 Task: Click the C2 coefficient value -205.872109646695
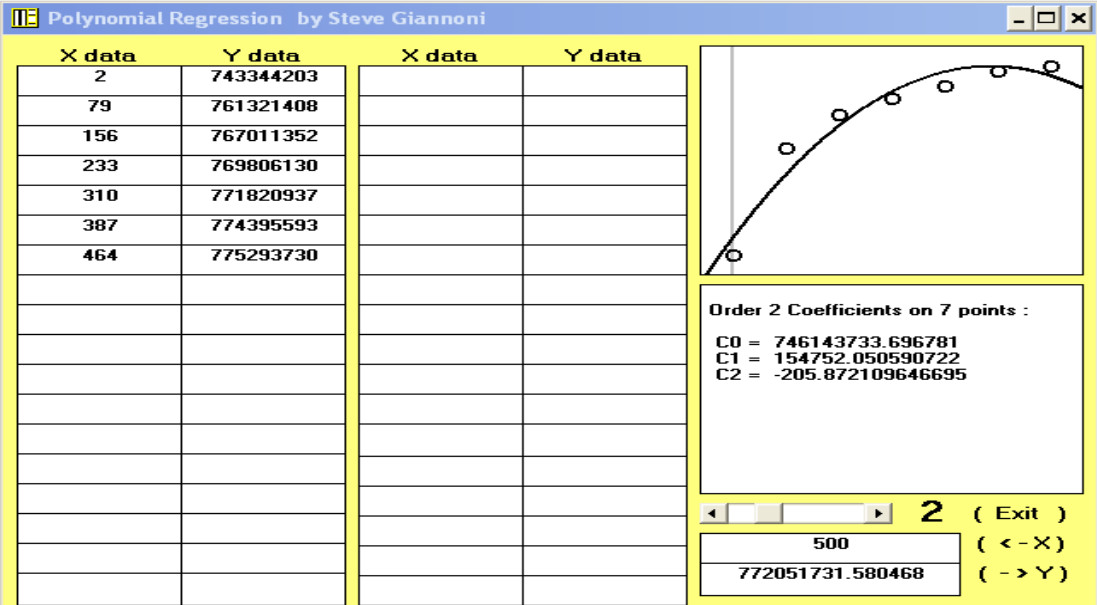click(x=870, y=374)
